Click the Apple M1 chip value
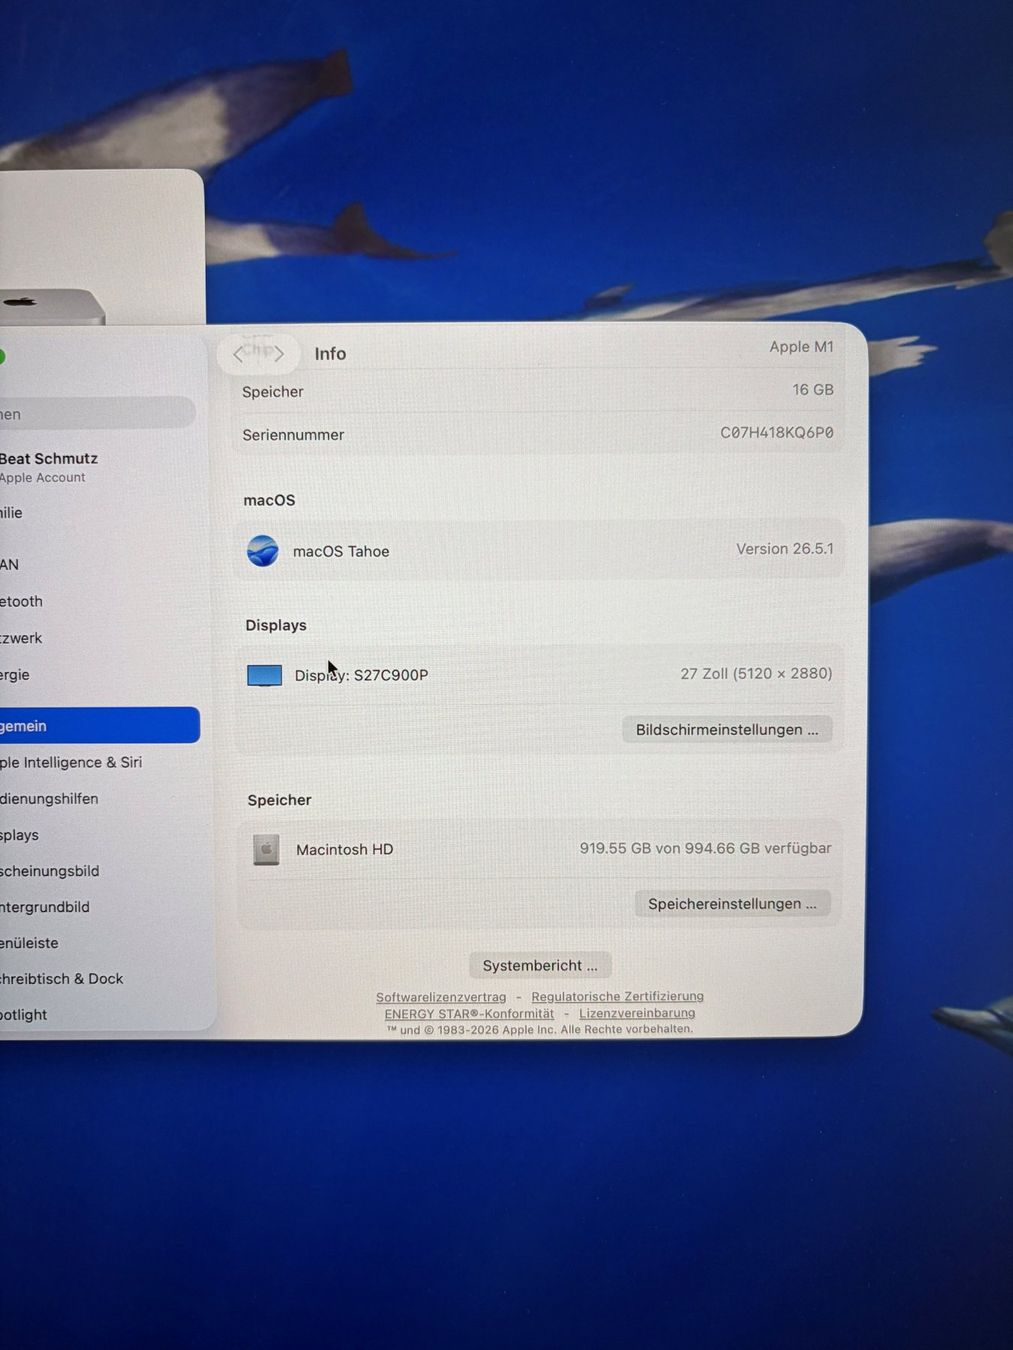The height and width of the screenshot is (1350, 1013). pyautogui.click(x=801, y=347)
